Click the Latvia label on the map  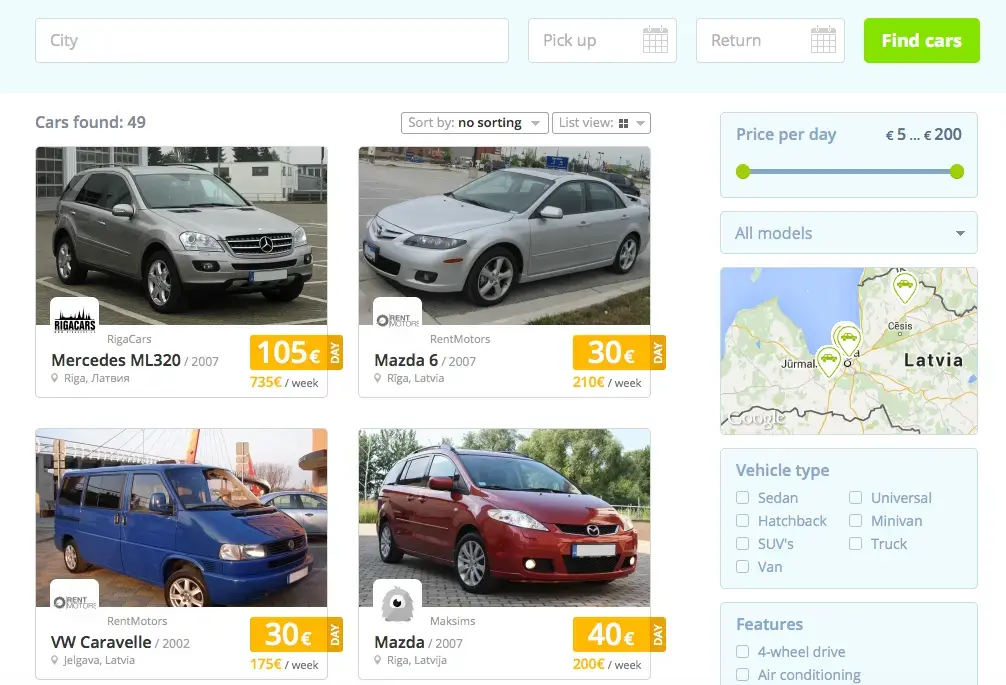point(934,360)
